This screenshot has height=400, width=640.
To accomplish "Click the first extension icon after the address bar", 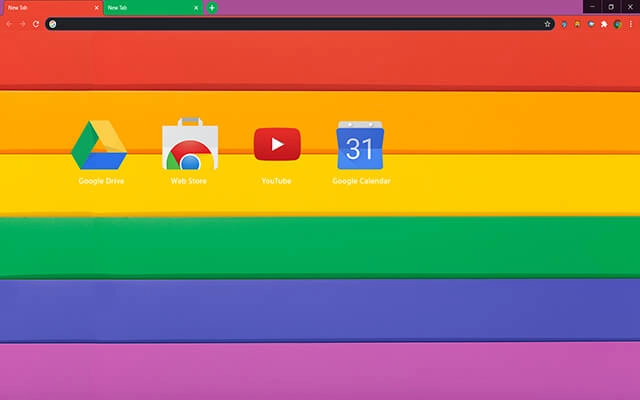I will [x=564, y=24].
